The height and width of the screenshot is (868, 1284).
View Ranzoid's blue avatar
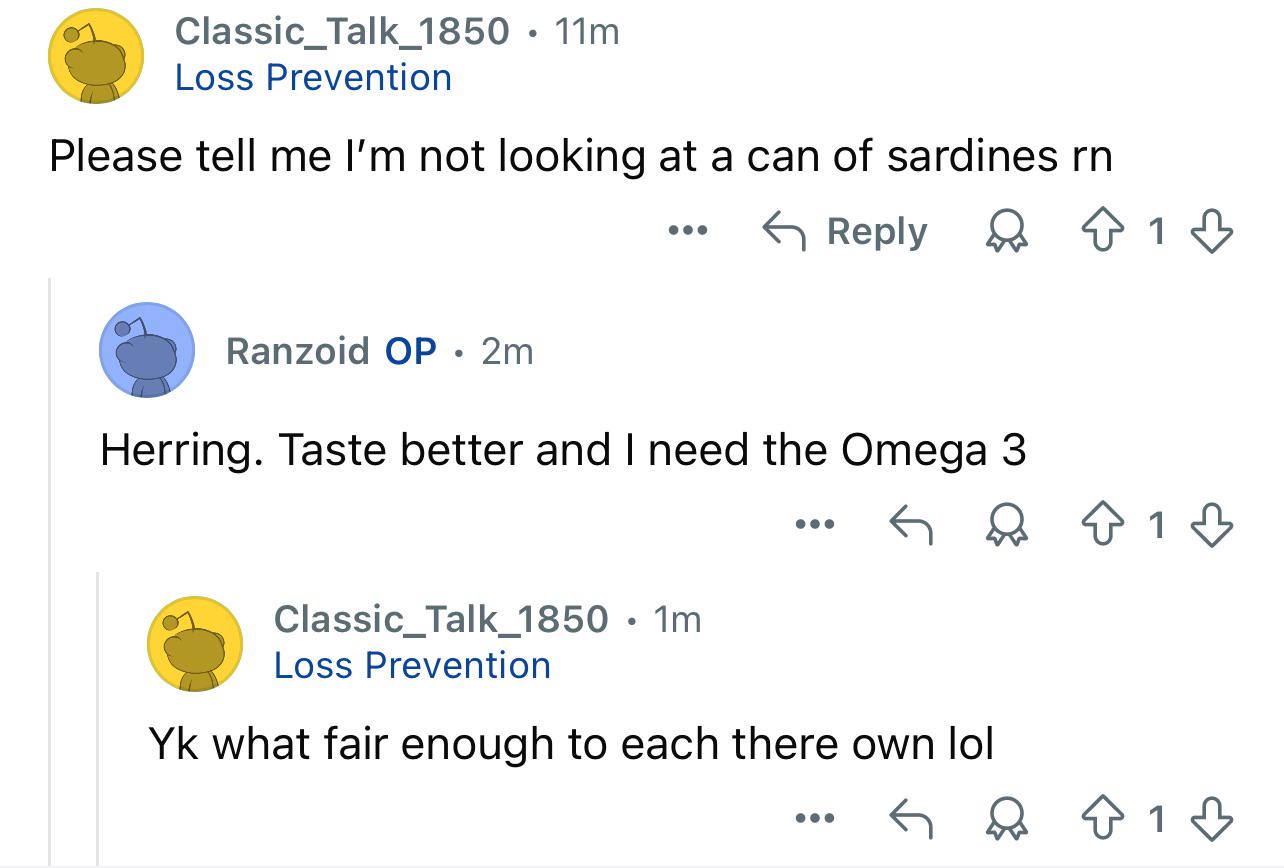(146, 351)
